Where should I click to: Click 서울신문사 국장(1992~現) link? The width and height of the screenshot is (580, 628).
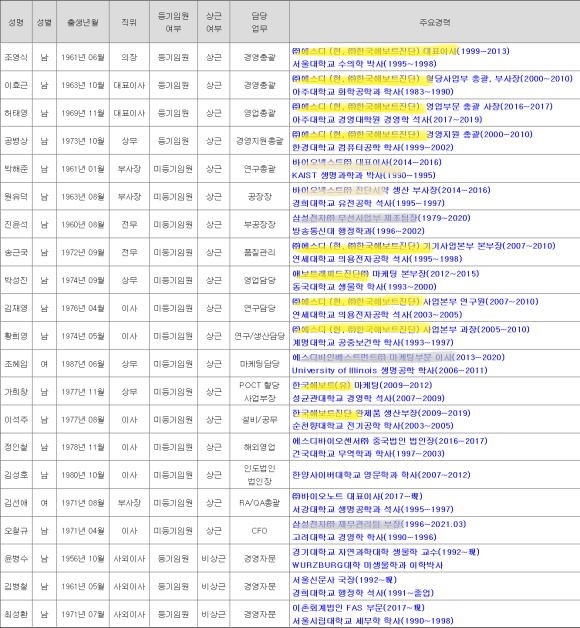pos(344,580)
